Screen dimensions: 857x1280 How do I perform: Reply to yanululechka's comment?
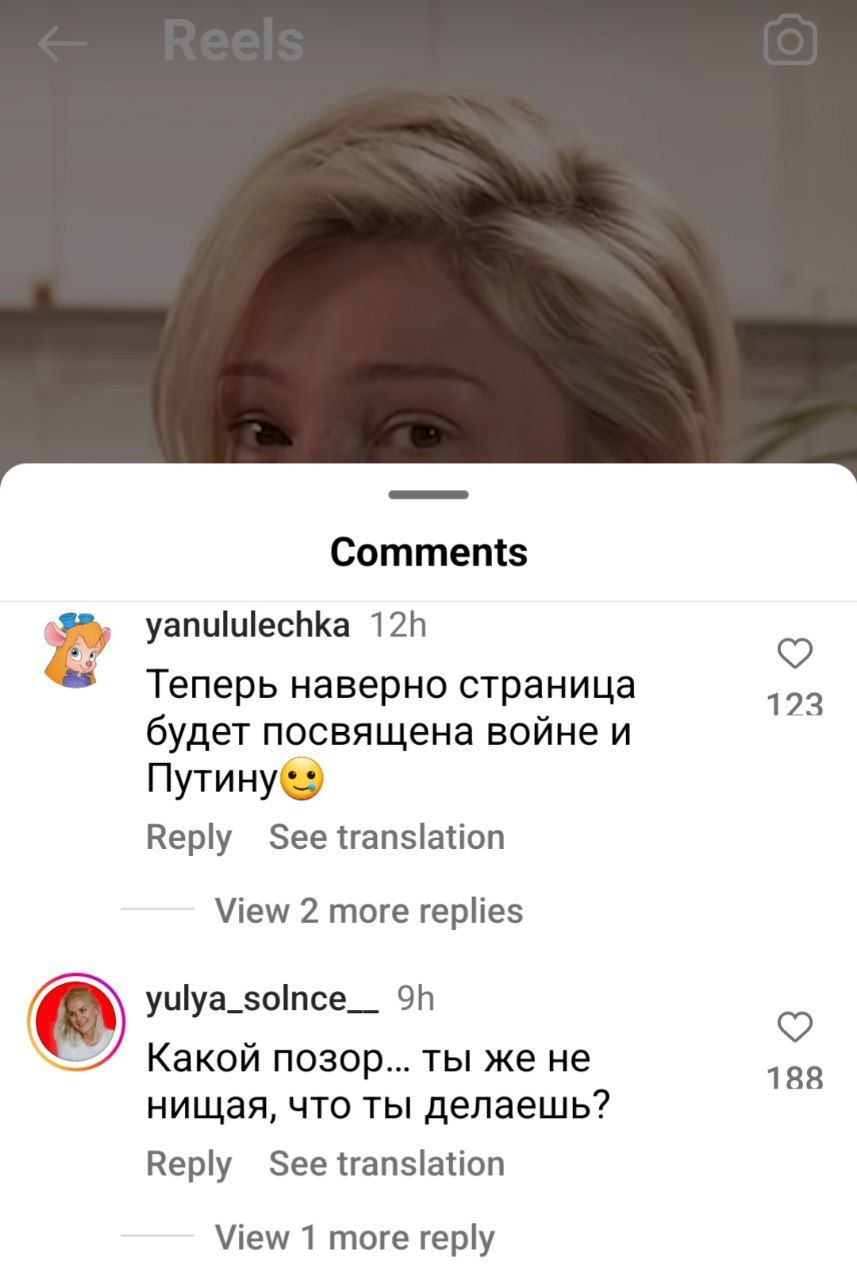tap(189, 837)
